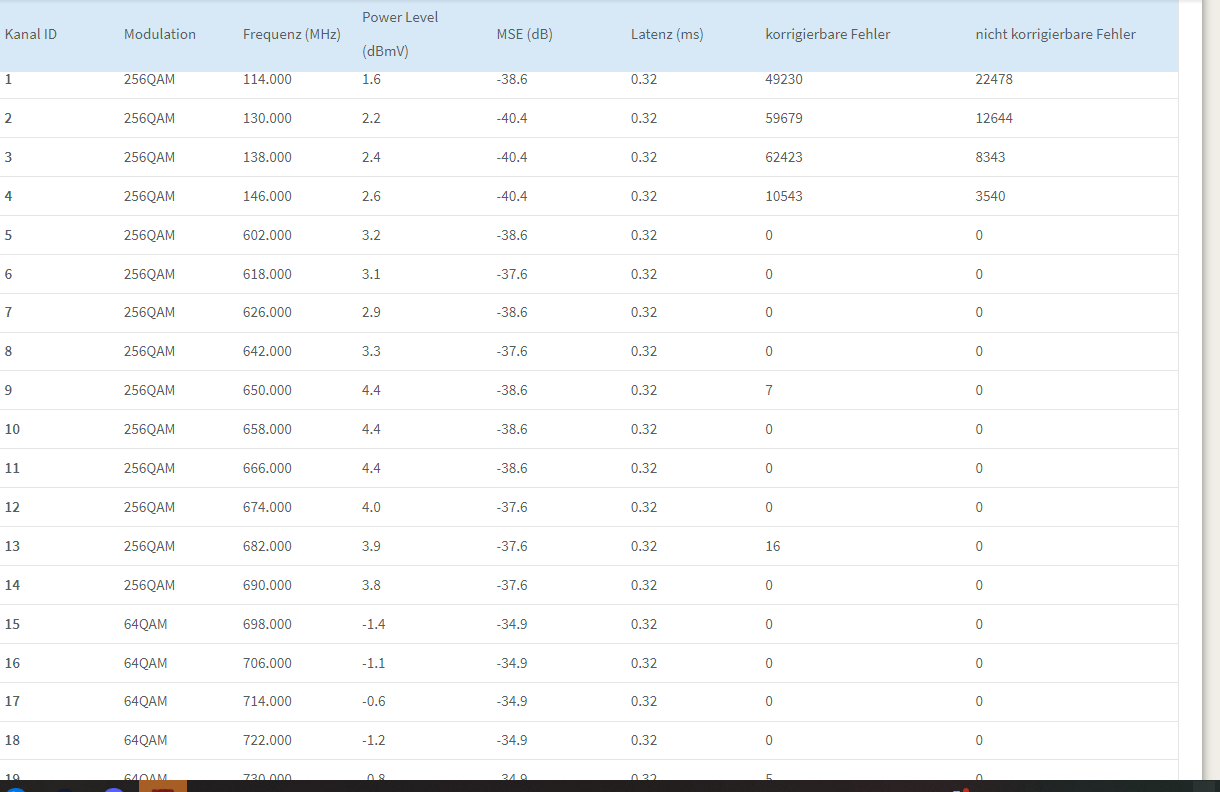
Task: Select frequency cell 650.000
Action: (x=267, y=390)
